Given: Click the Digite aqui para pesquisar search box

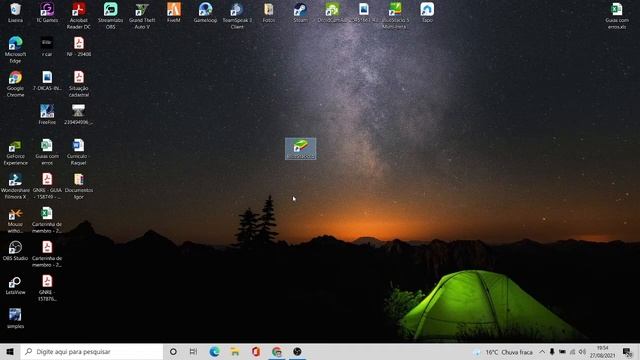Looking at the screenshot, I should (x=92, y=351).
